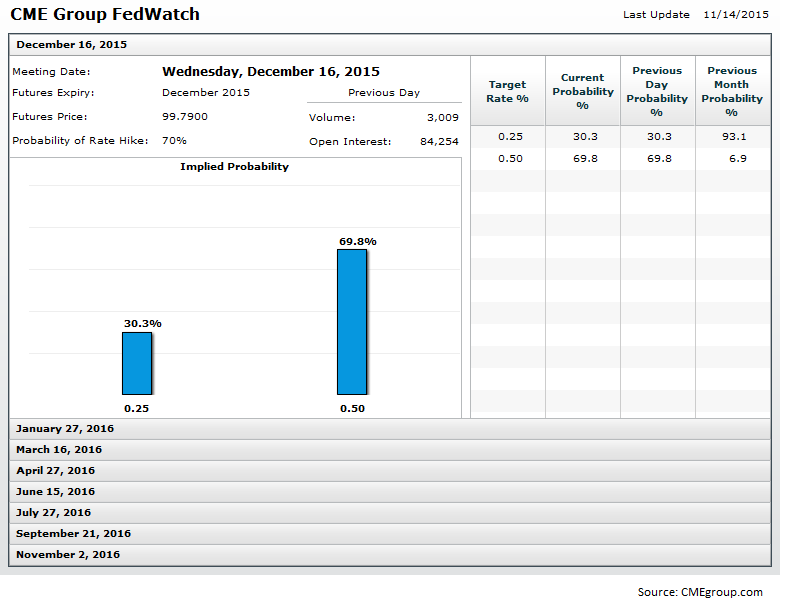
Task: Click the Previous Day Probability % header
Action: click(657, 91)
